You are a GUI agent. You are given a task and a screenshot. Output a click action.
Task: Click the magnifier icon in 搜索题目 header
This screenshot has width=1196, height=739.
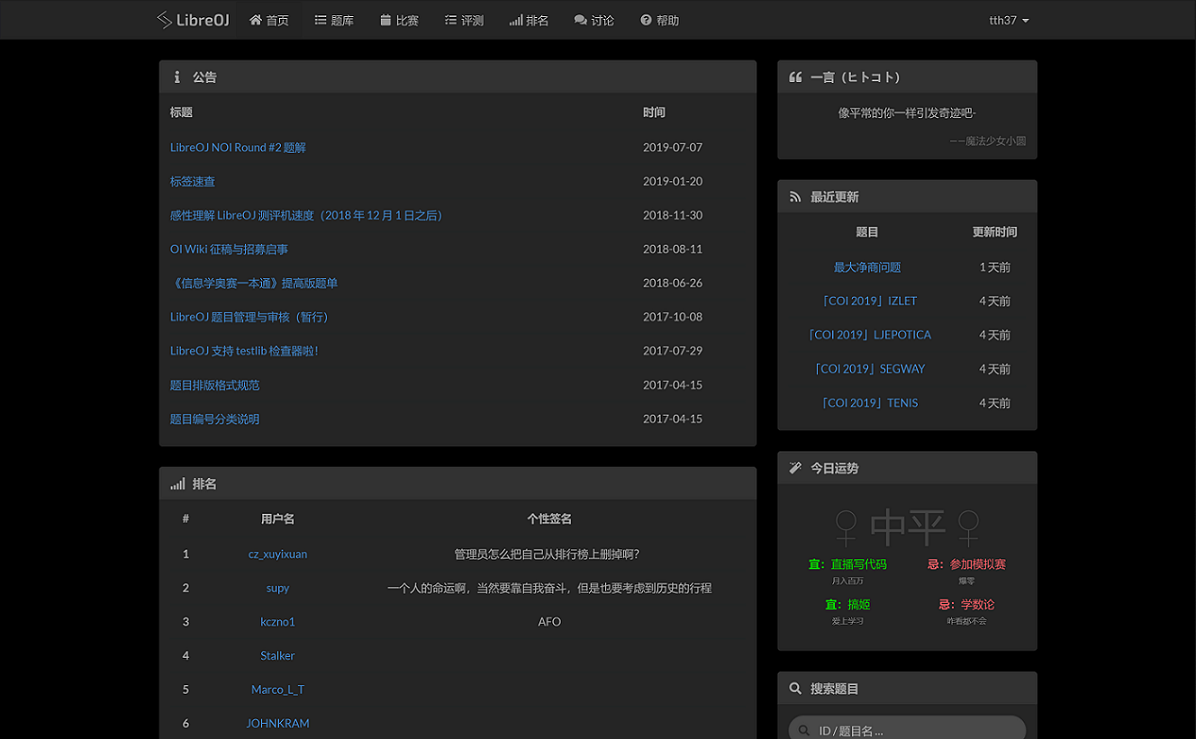796,688
